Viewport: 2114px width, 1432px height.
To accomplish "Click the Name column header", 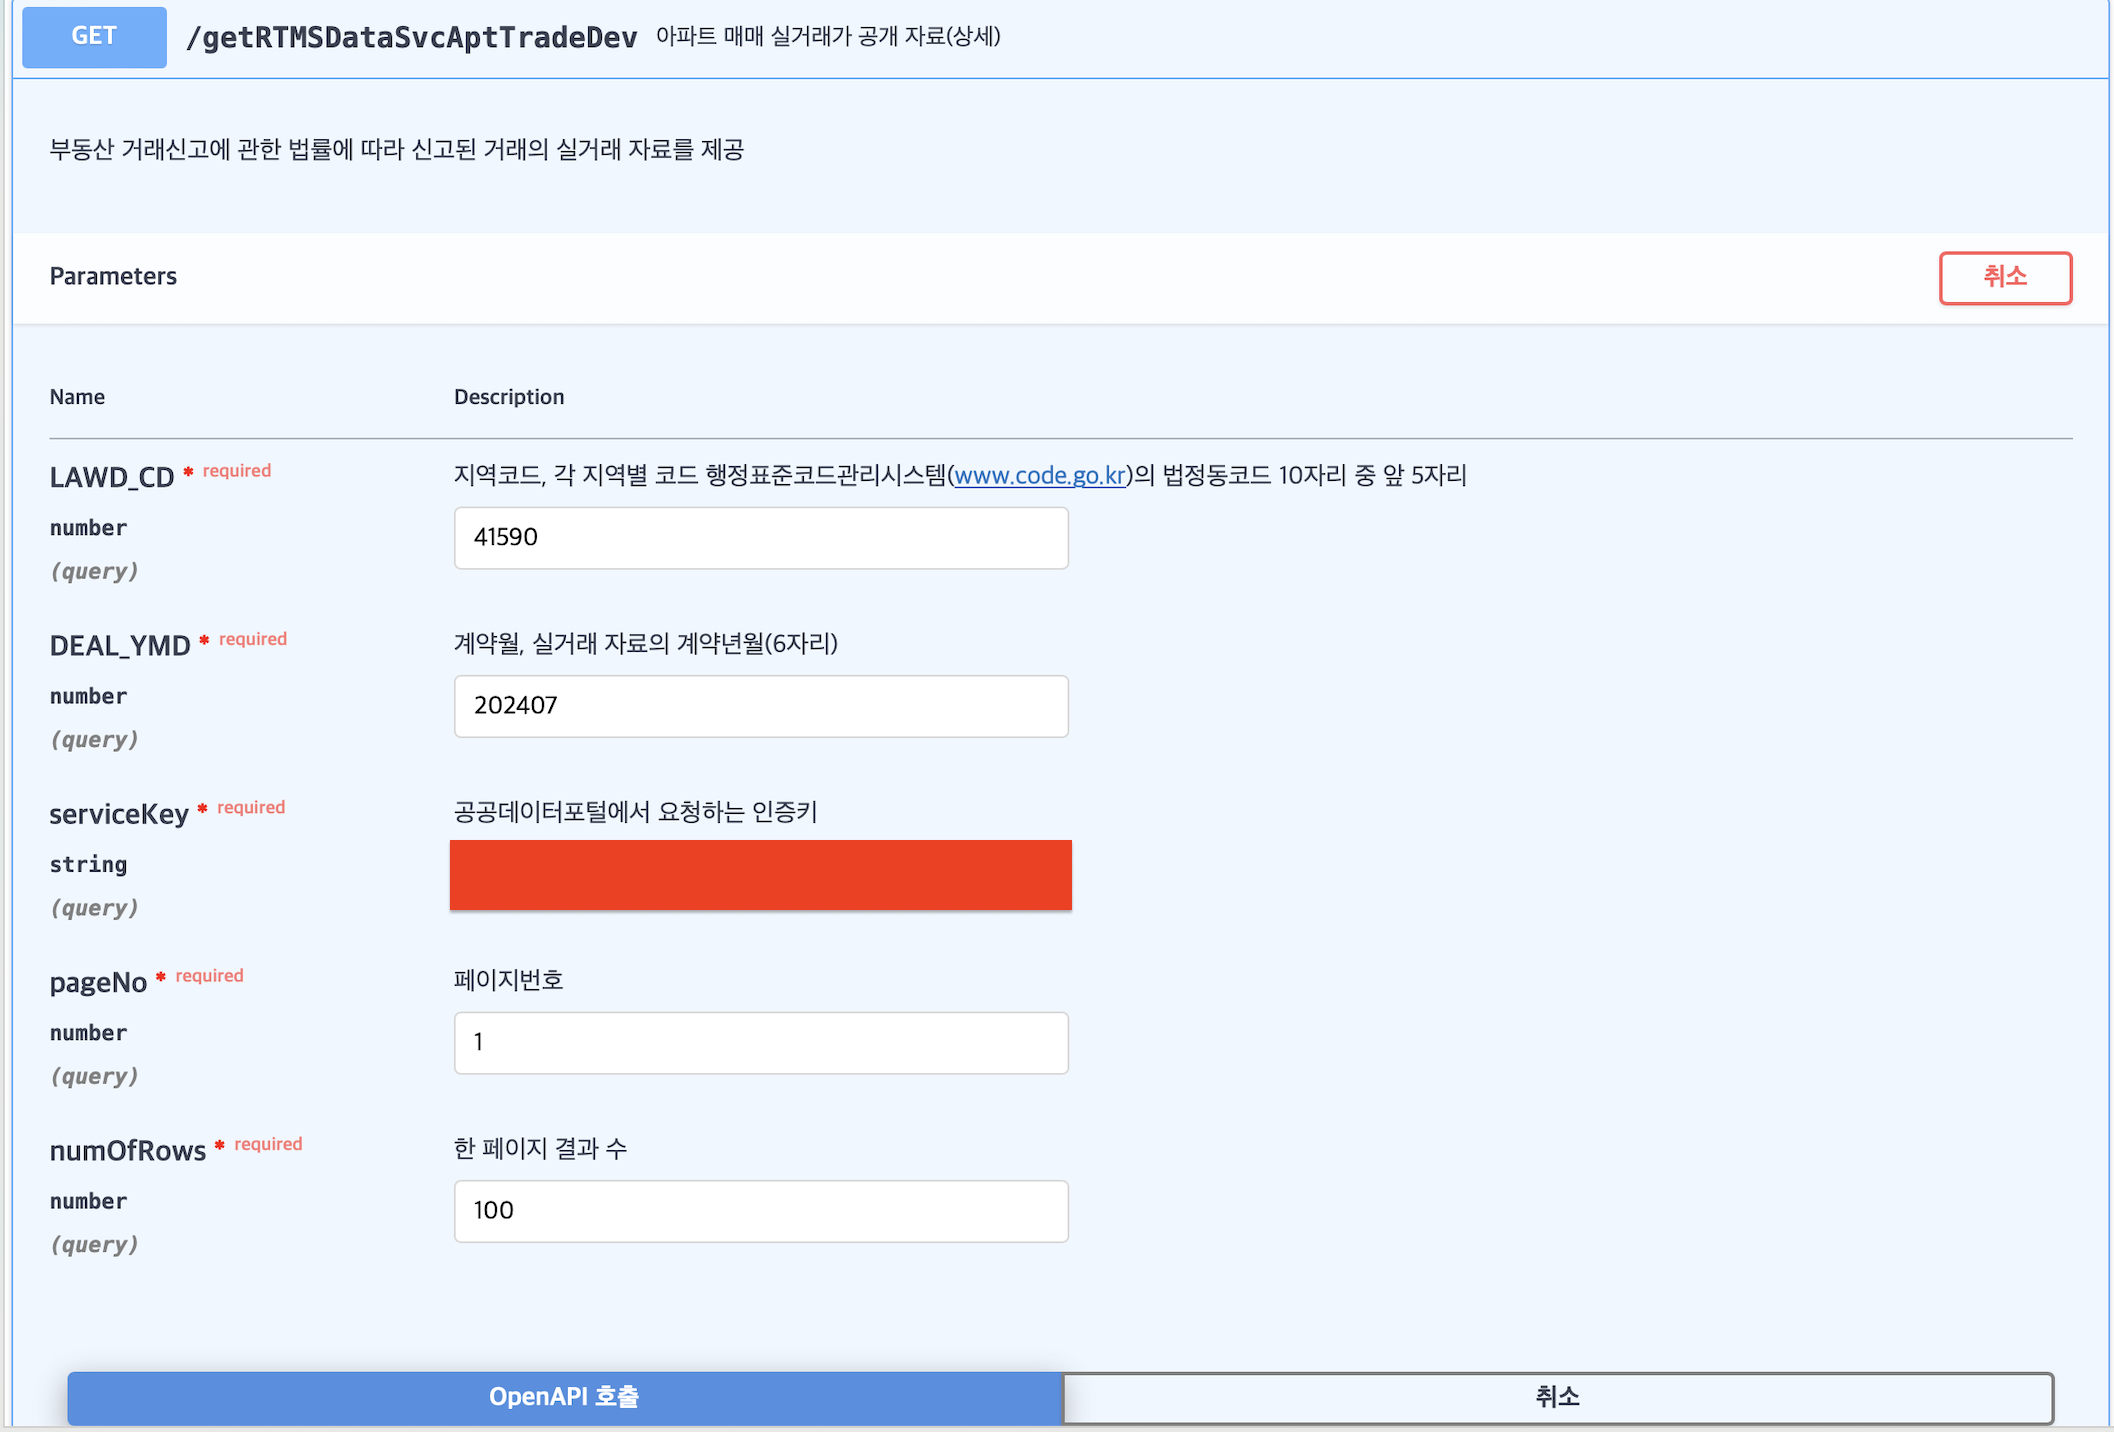I will click(77, 397).
